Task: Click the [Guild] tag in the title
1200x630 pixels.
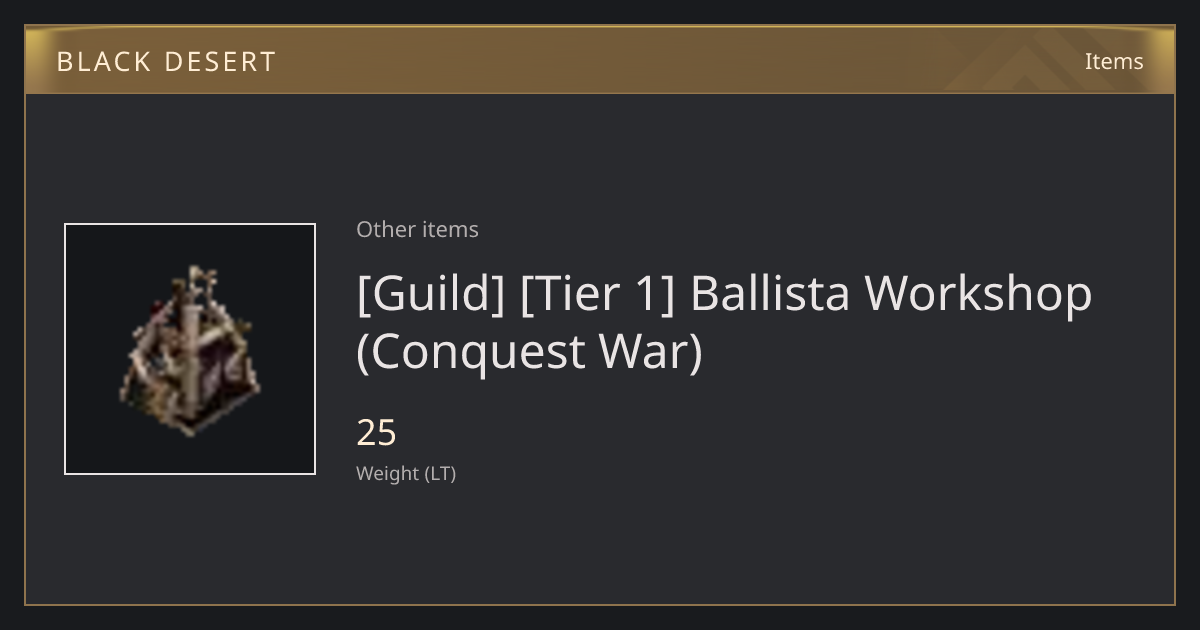Action: click(x=430, y=293)
